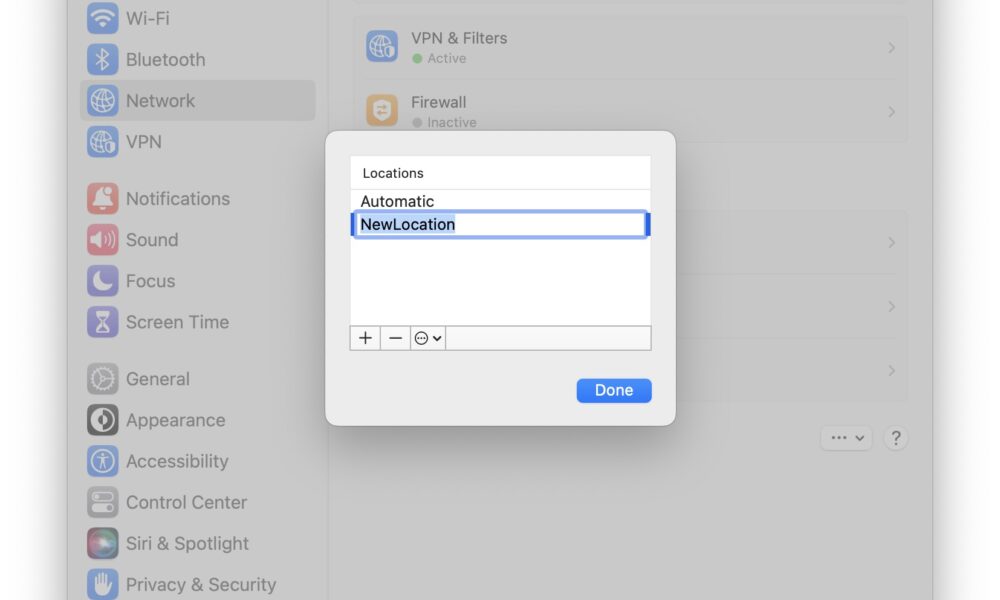The image size is (1000, 600).
Task: Expand the VPN & Filters row chevron
Action: point(892,48)
